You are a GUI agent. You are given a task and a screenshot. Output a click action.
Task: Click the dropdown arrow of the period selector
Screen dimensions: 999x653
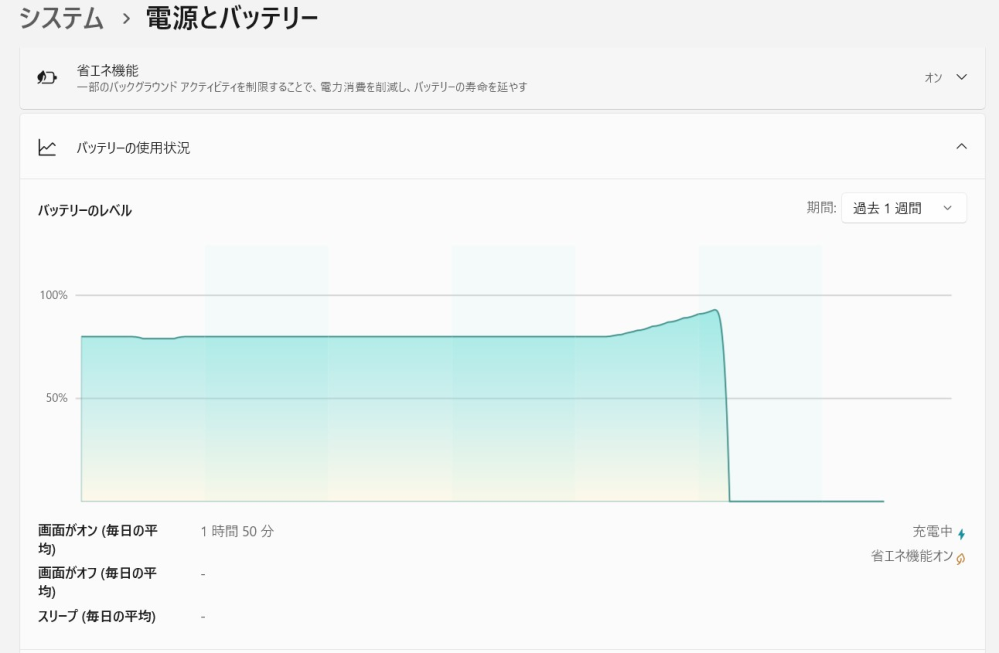coord(947,207)
